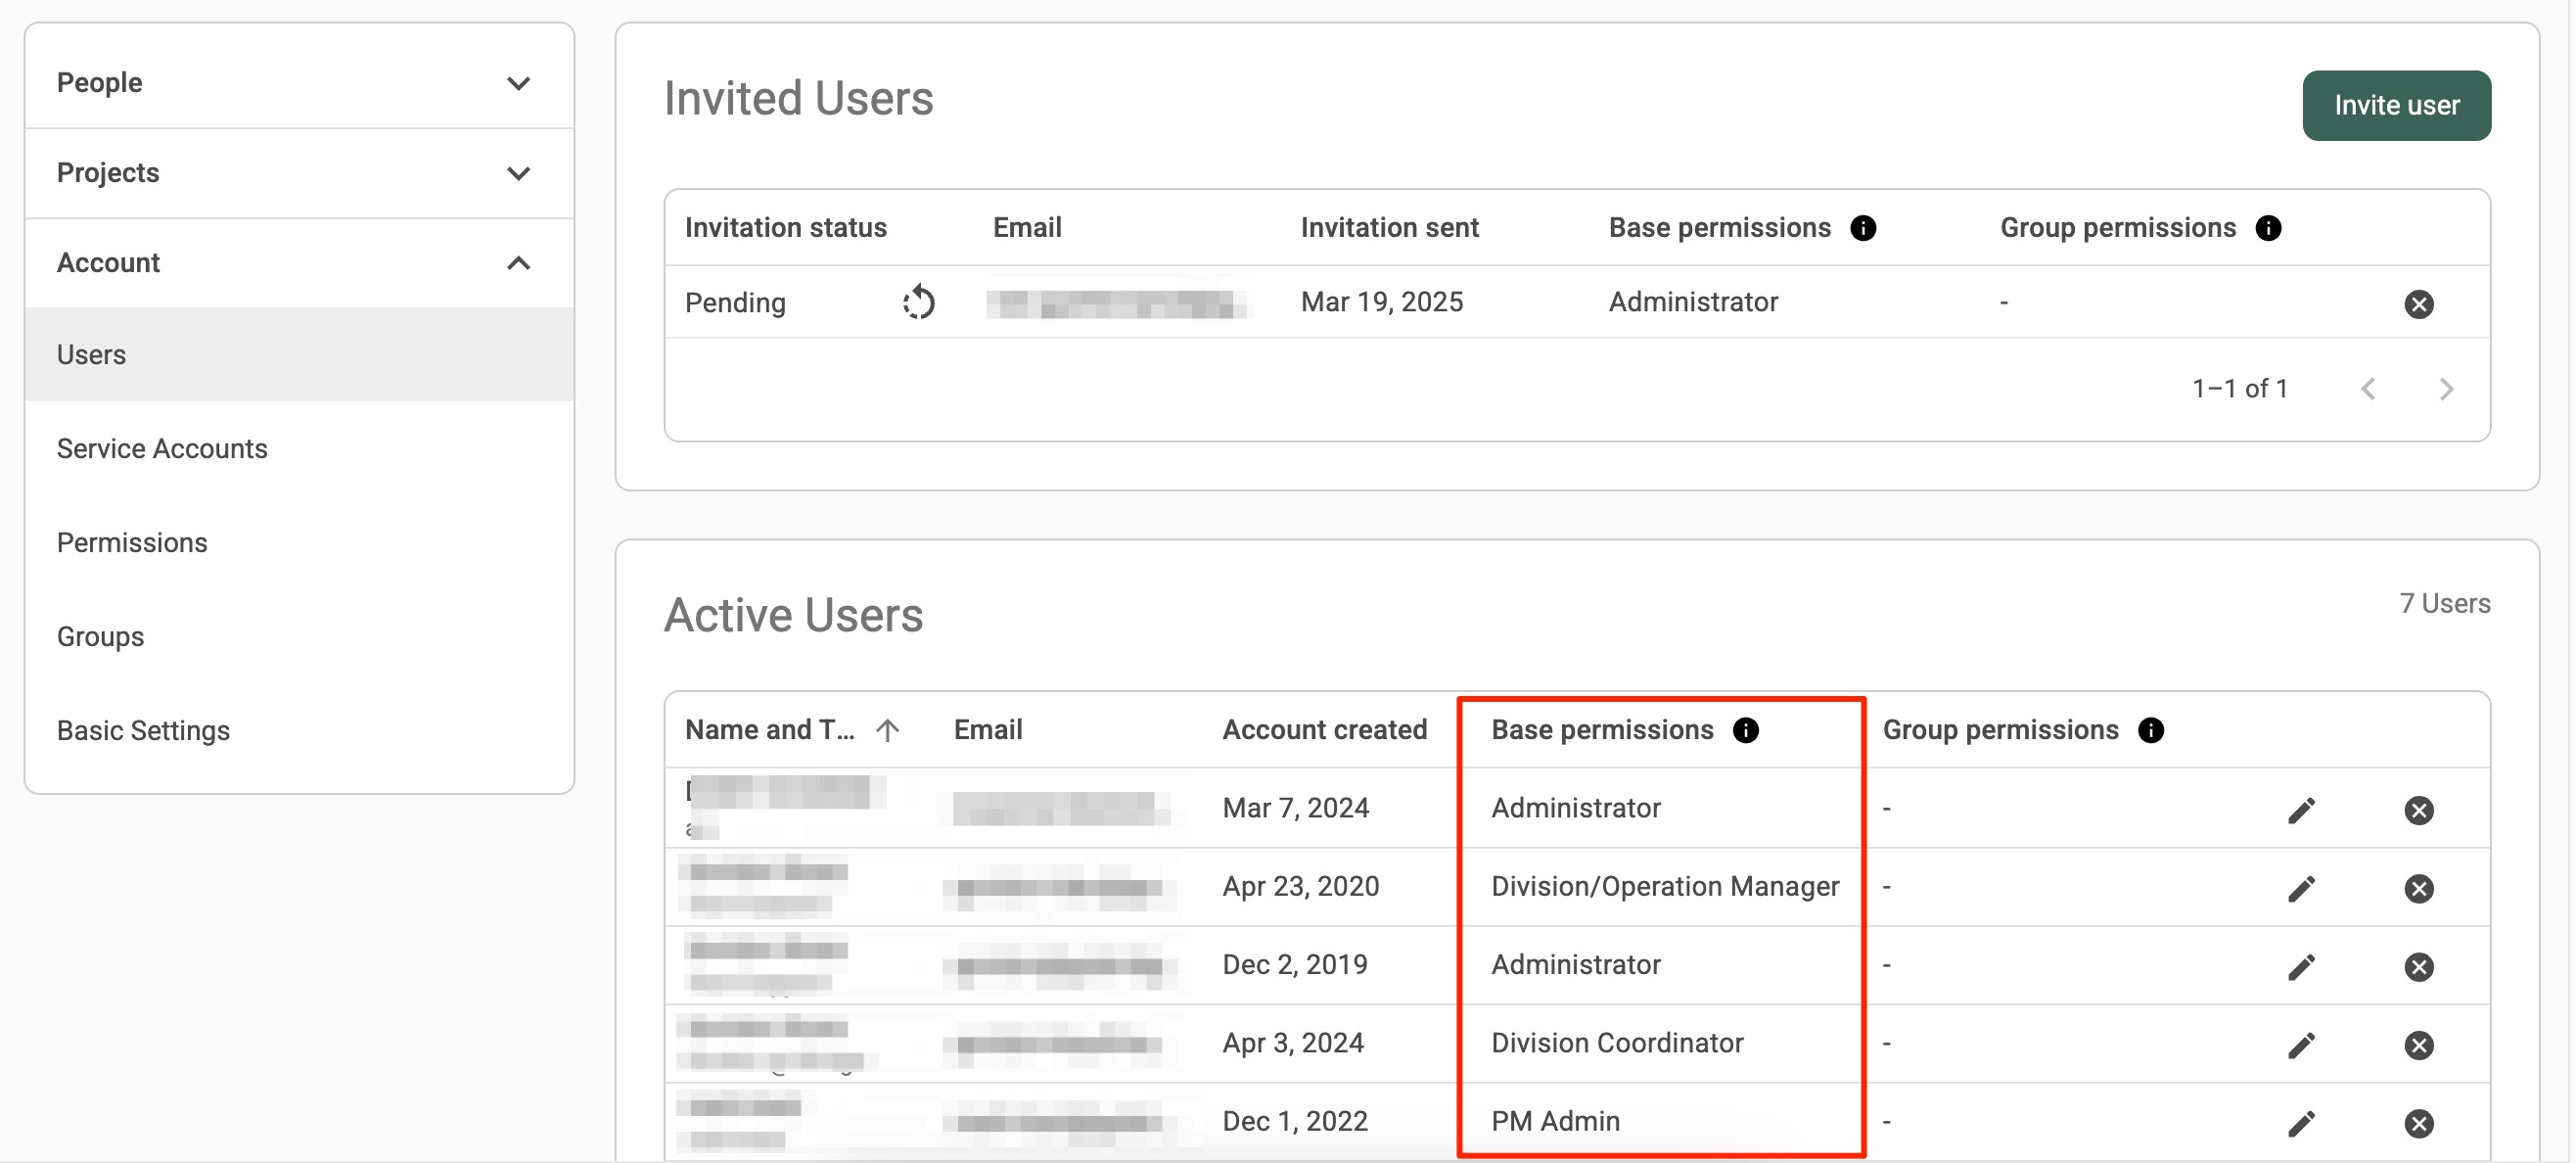Open the Users page
Viewport: 2576px width, 1163px height.
click(299, 354)
